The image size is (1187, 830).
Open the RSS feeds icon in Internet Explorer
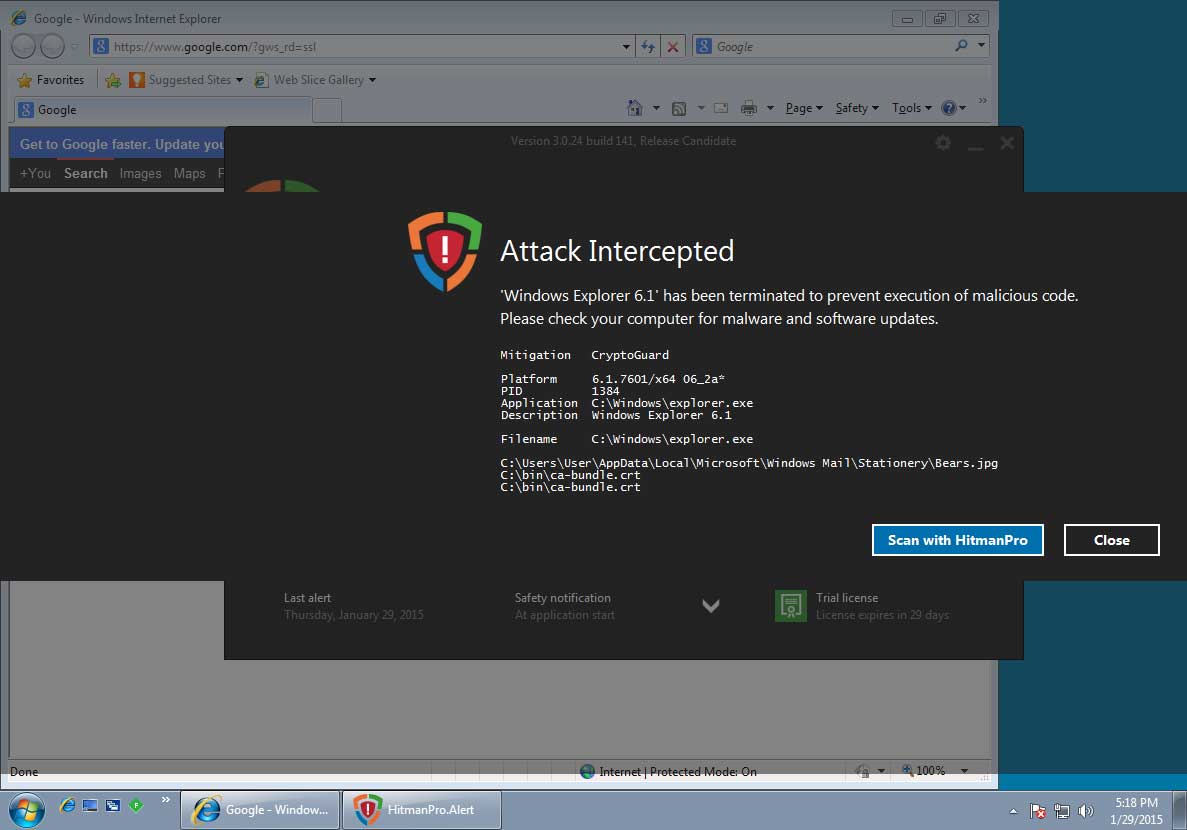(679, 107)
